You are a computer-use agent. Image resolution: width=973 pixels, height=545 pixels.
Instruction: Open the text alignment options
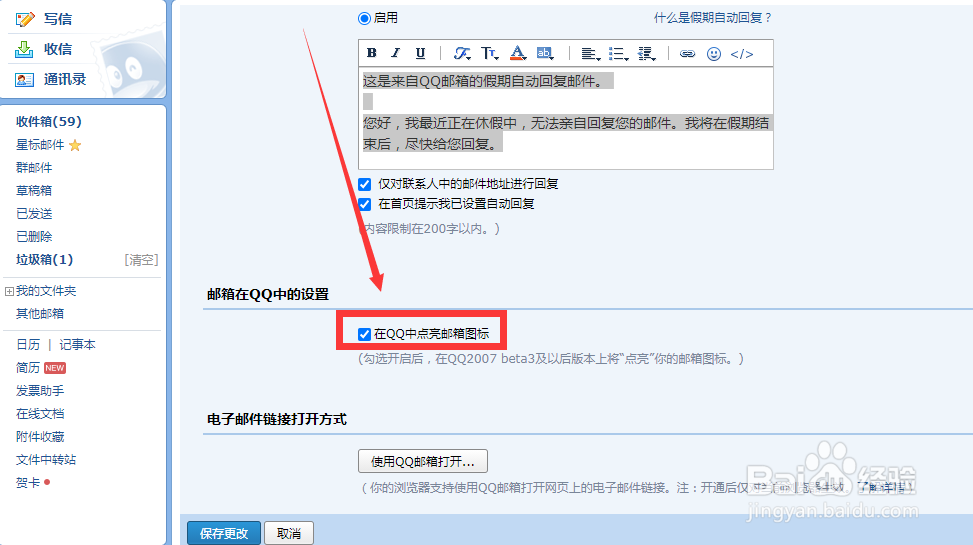(x=590, y=54)
